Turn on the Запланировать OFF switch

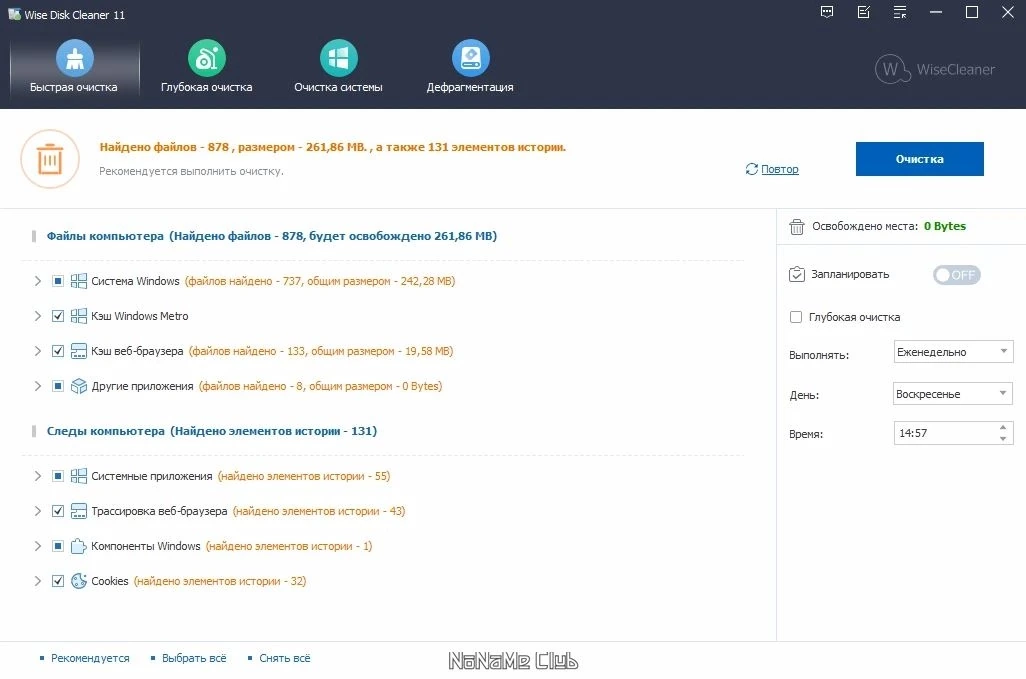click(x=957, y=275)
